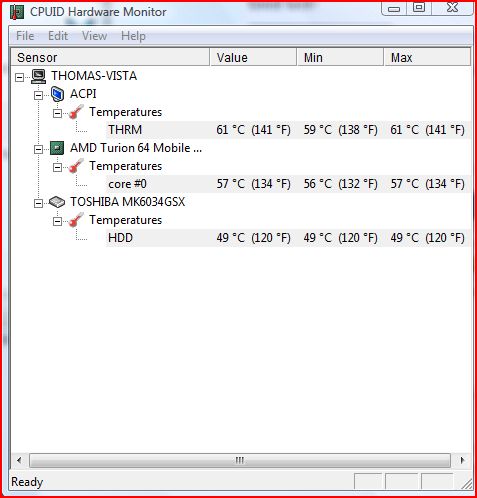
Task: Click the thermometer icon under ACPI
Action: [76, 112]
